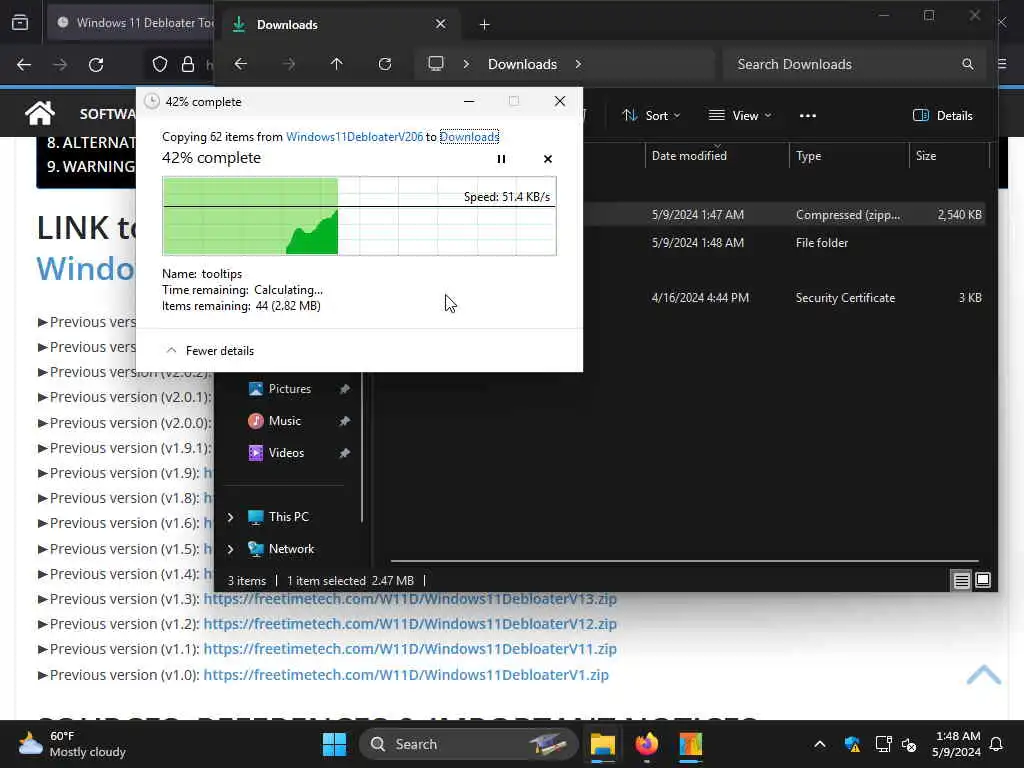Click the scroll-to-top arrow on webpage
This screenshot has height=768, width=1024.
[984, 675]
